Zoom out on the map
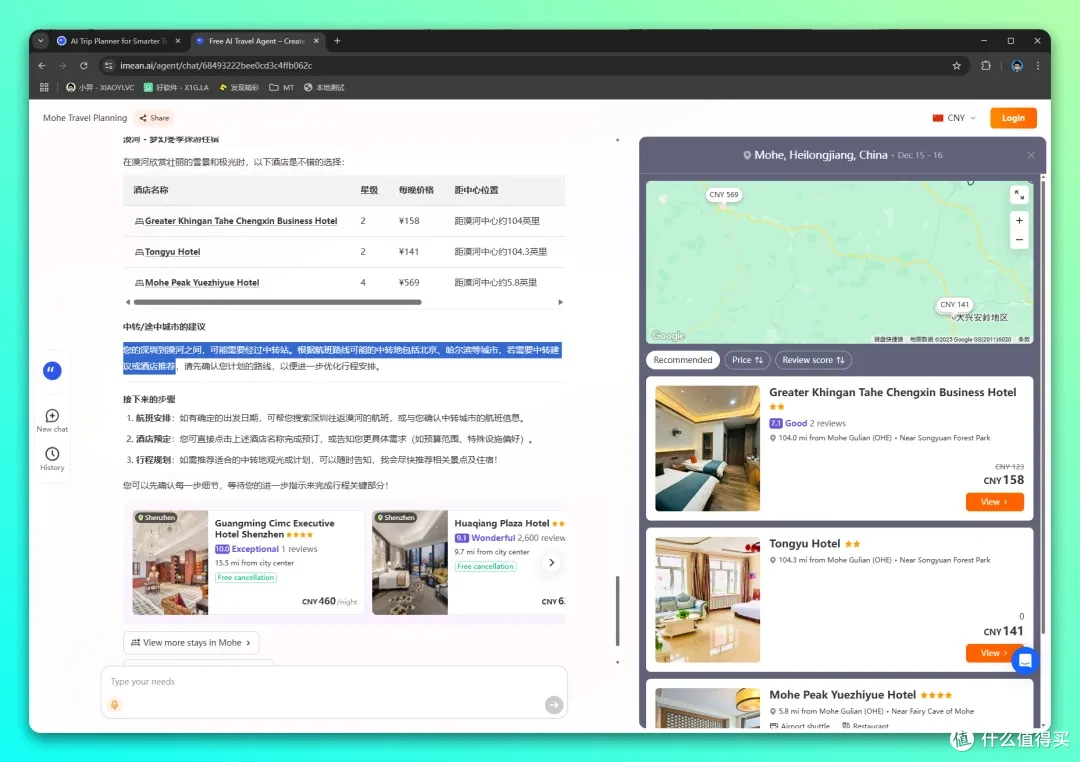Screen dimensions: 1080x762 [1019, 240]
